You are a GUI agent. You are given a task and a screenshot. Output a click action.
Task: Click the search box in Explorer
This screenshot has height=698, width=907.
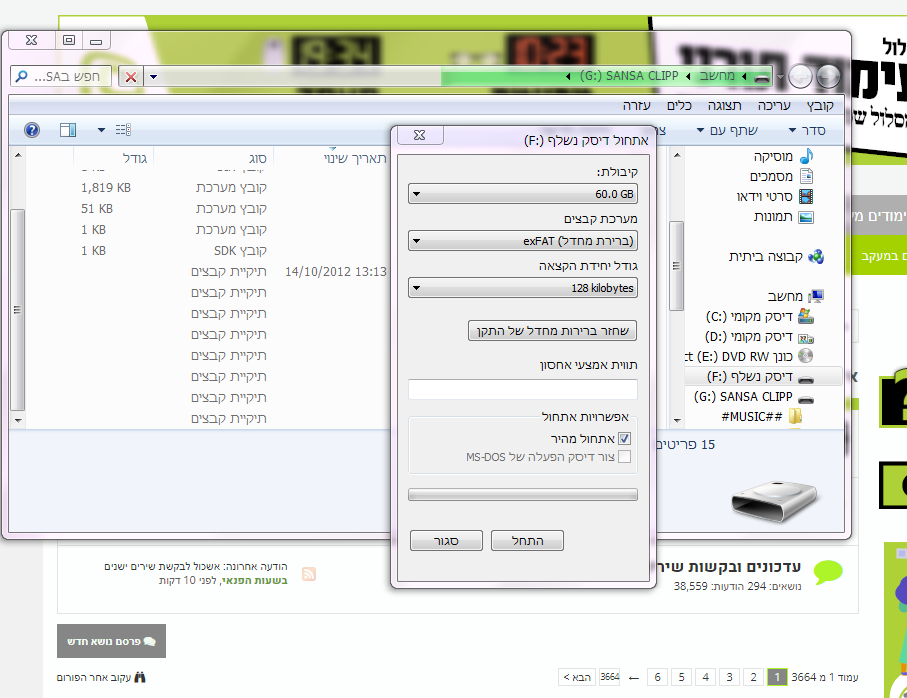(x=61, y=76)
